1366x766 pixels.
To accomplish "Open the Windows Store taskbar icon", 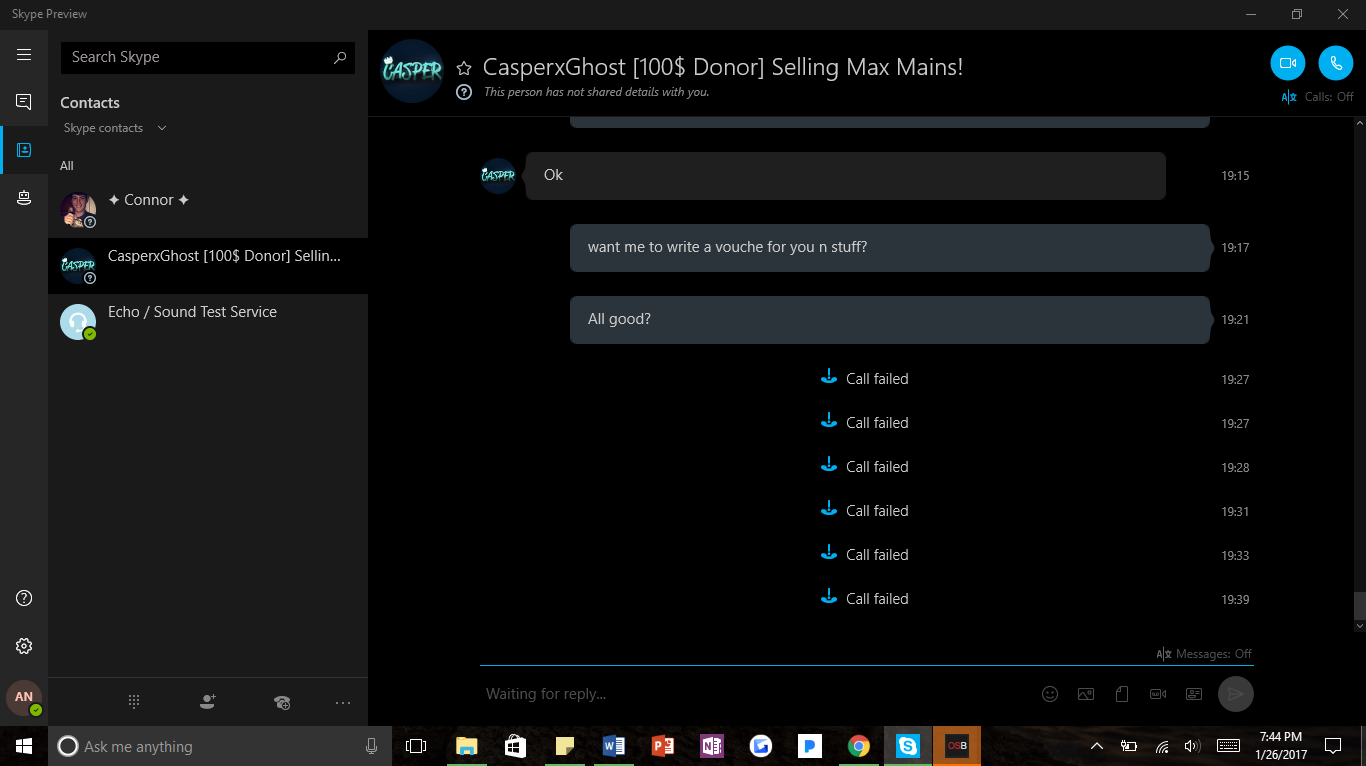I will [516, 746].
